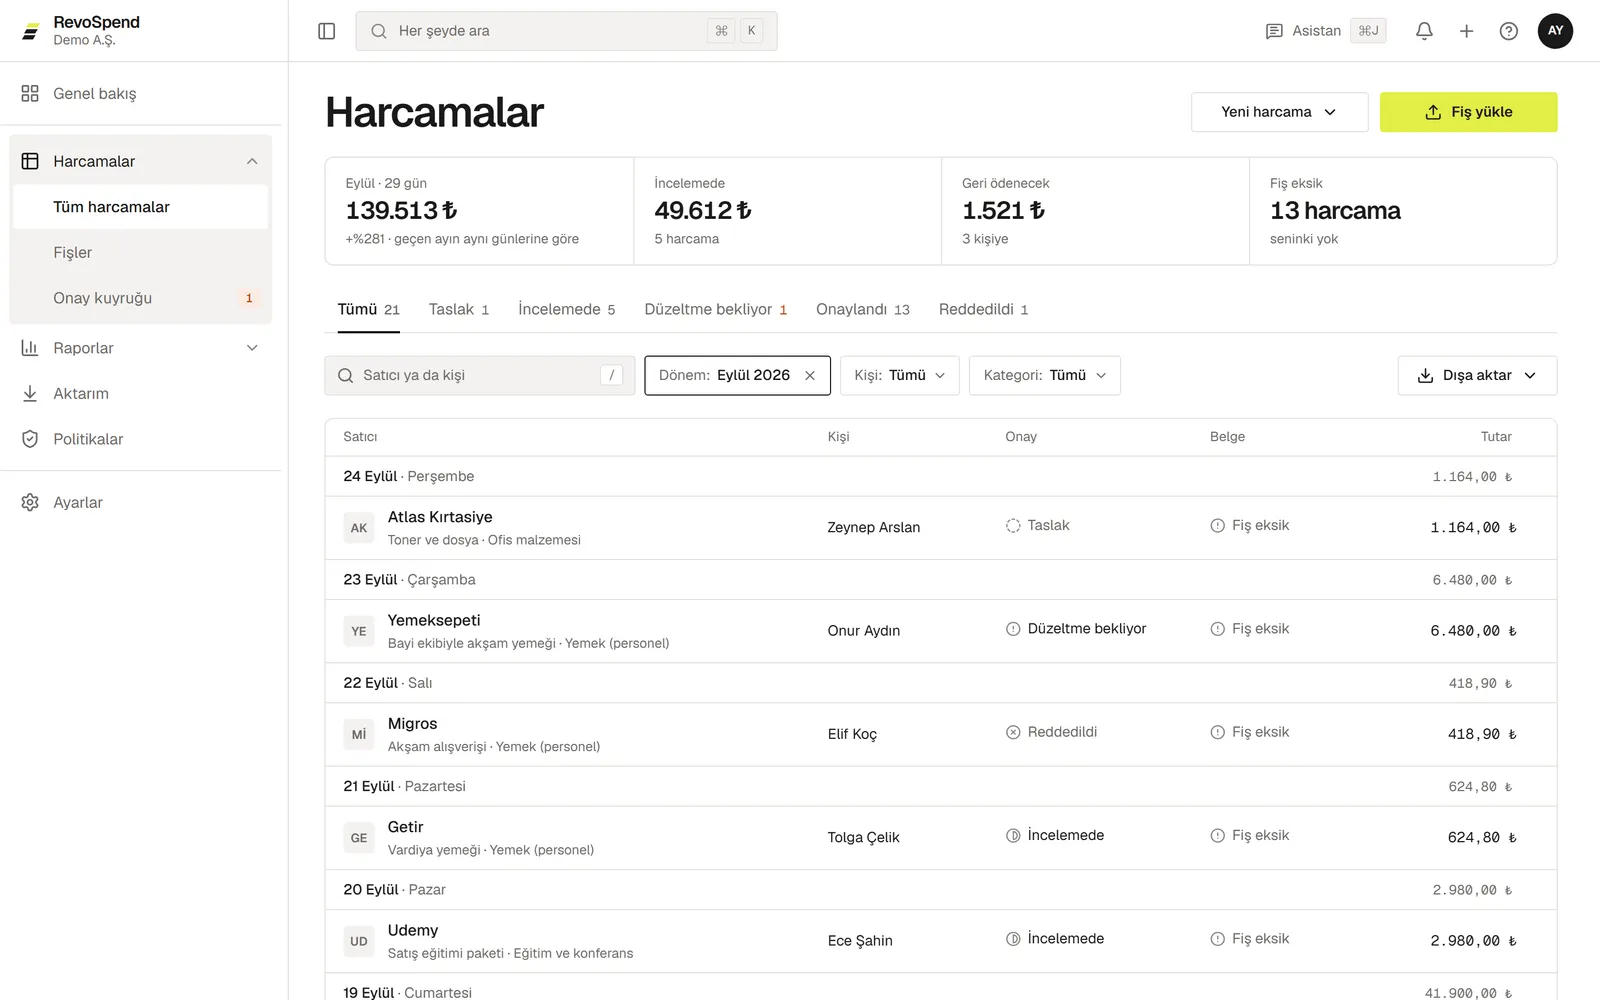Screen dimensions: 1600x1000
Task: Clear the Dönem Eylül 2026 filter
Action: pyautogui.click(x=810, y=375)
